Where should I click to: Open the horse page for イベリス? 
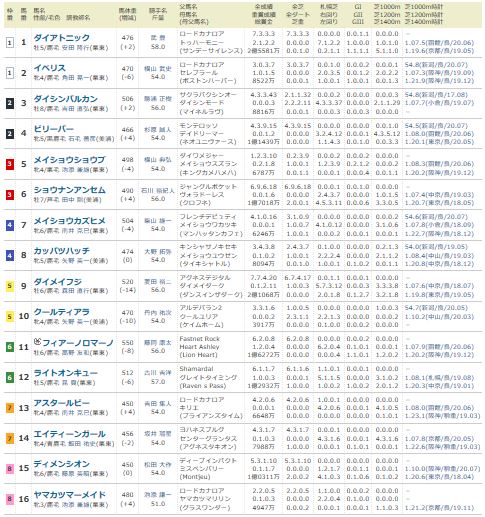coord(49,68)
